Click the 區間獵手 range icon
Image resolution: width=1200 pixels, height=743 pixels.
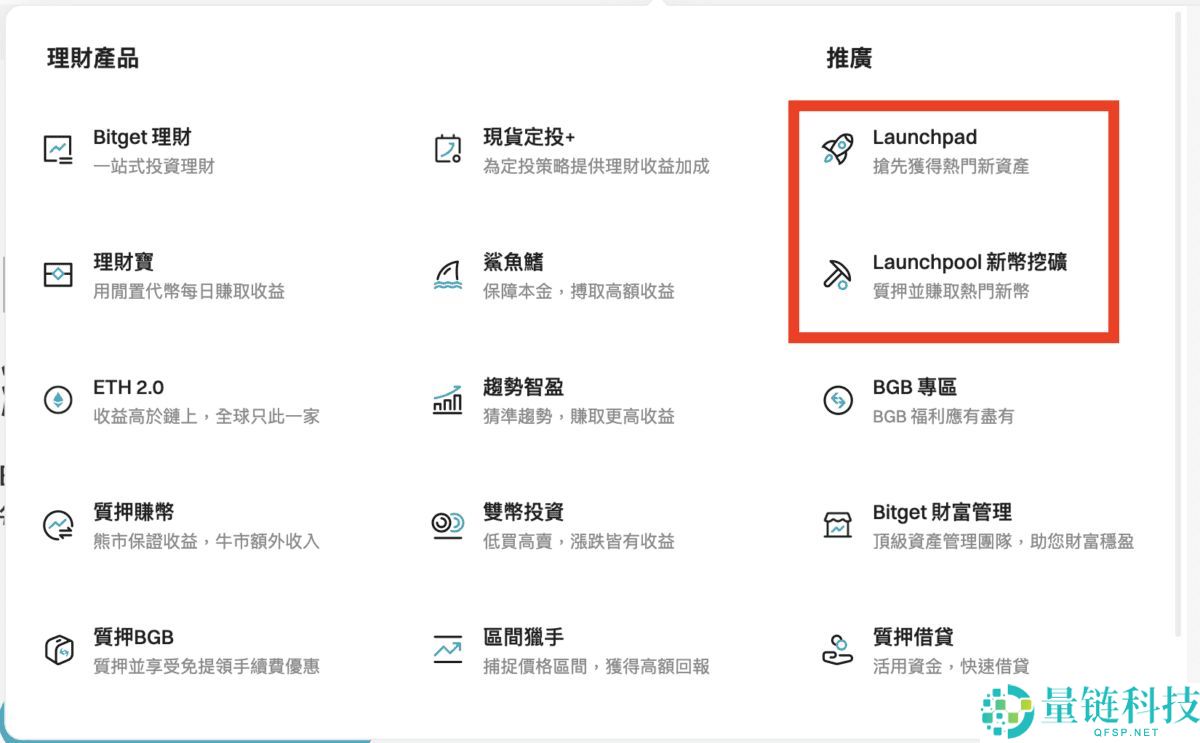click(x=446, y=647)
